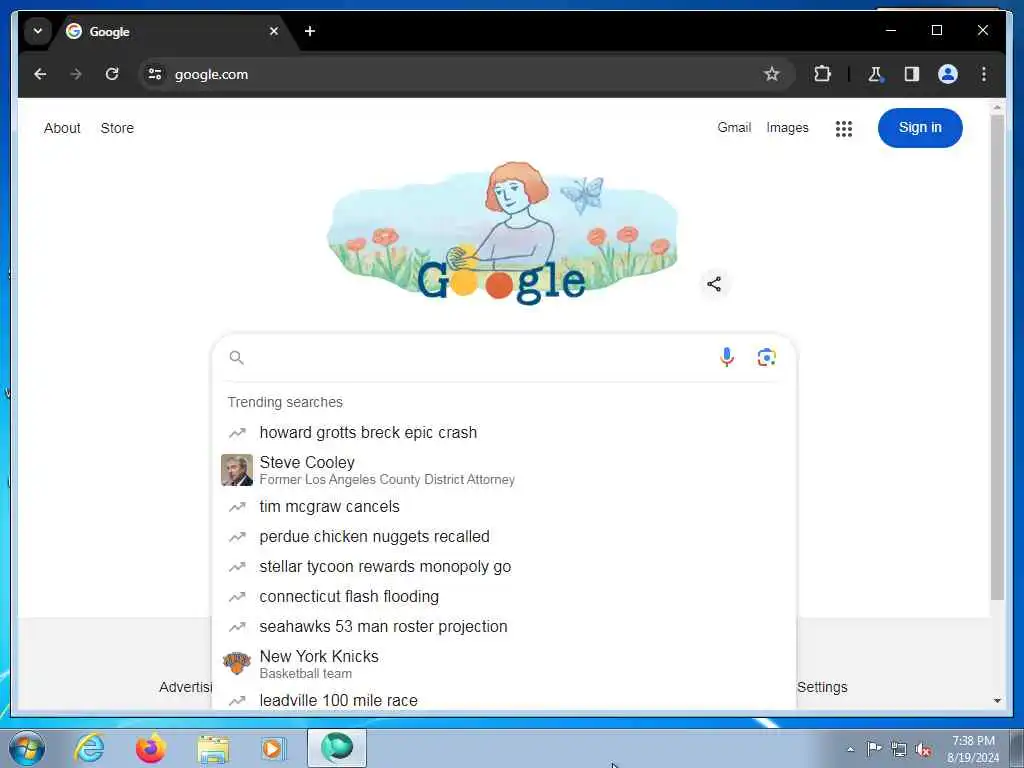Select 'leadville 100 mile race' suggestion
1024x768 pixels.
click(x=504, y=700)
